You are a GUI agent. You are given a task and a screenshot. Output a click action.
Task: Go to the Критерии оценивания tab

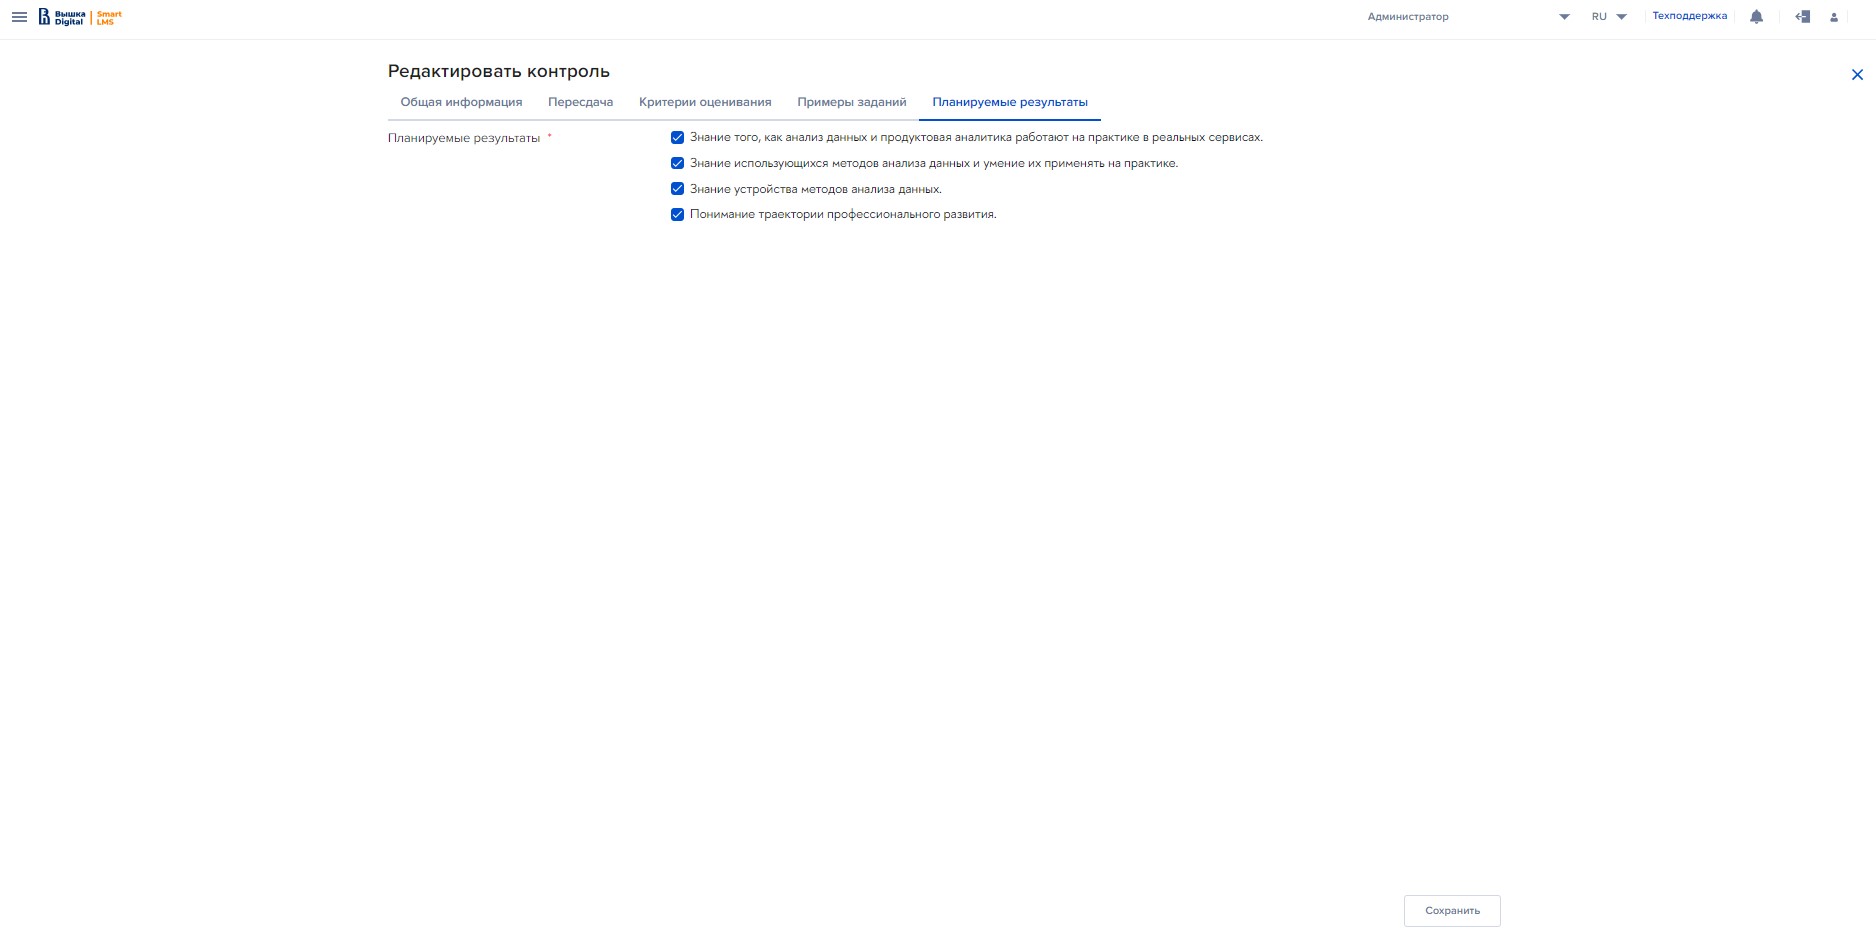[705, 102]
